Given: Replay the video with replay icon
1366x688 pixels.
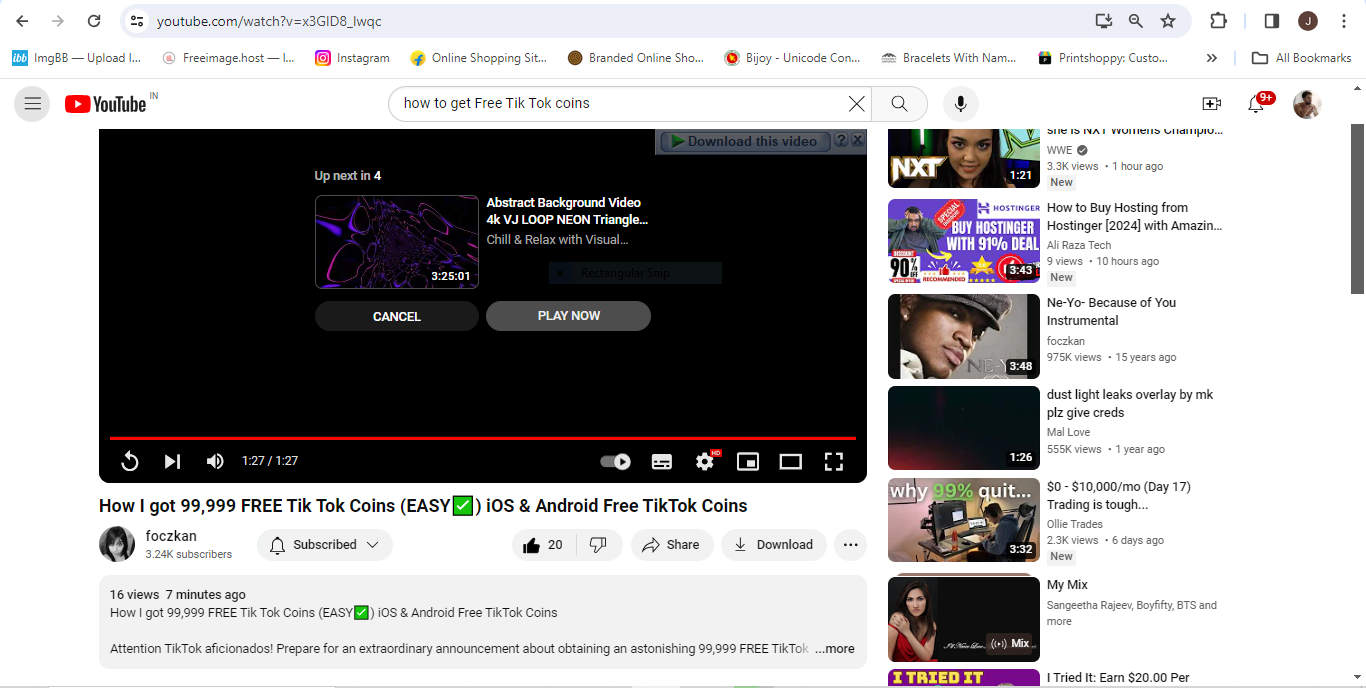Looking at the screenshot, I should pos(130,461).
